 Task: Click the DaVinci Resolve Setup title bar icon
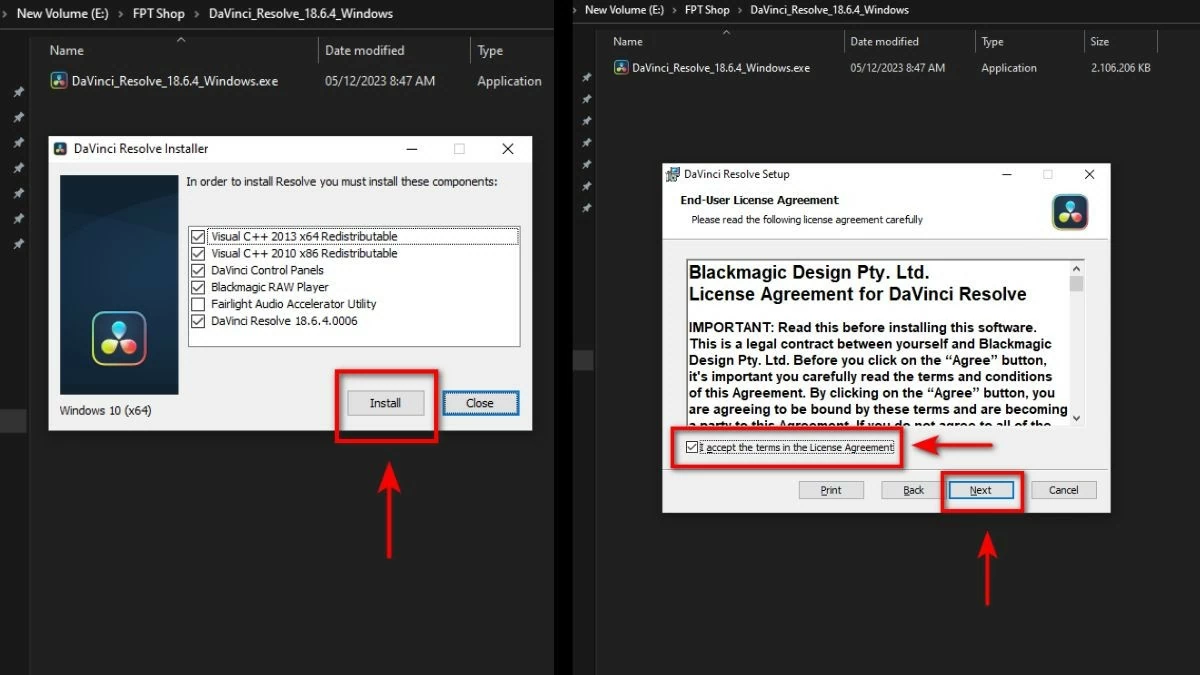click(x=673, y=174)
